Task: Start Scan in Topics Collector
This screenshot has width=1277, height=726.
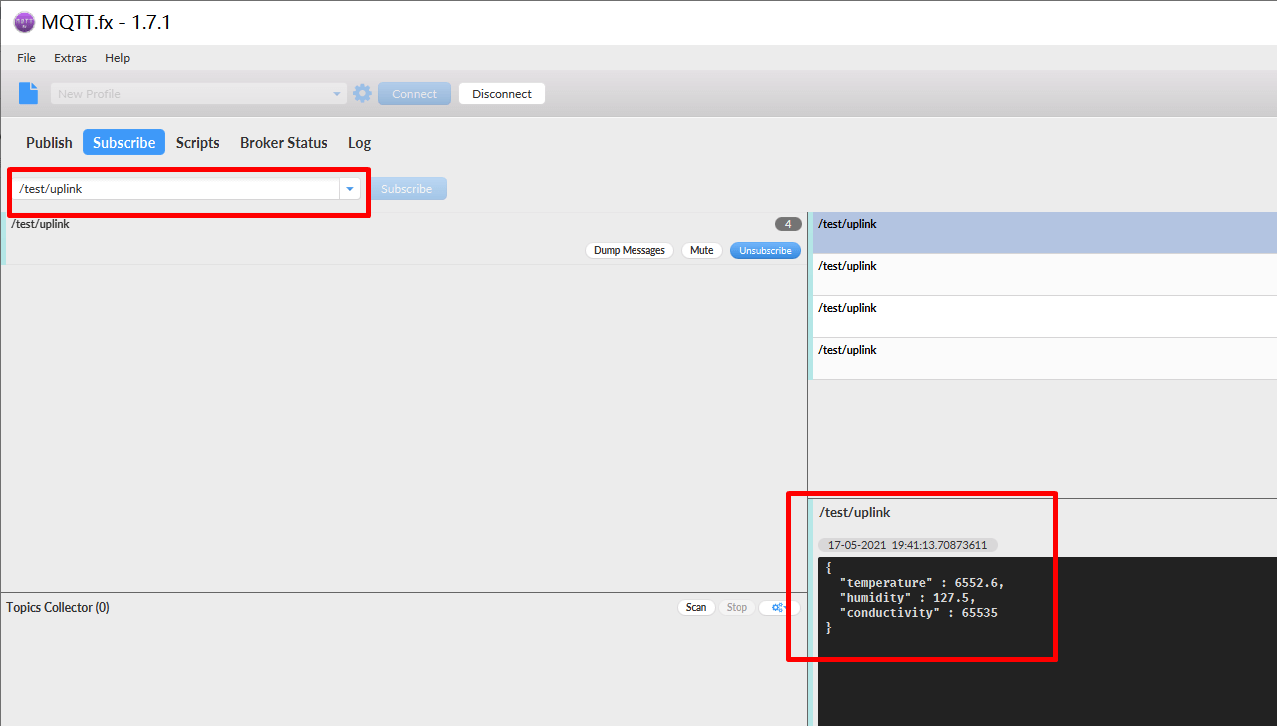Action: click(695, 607)
